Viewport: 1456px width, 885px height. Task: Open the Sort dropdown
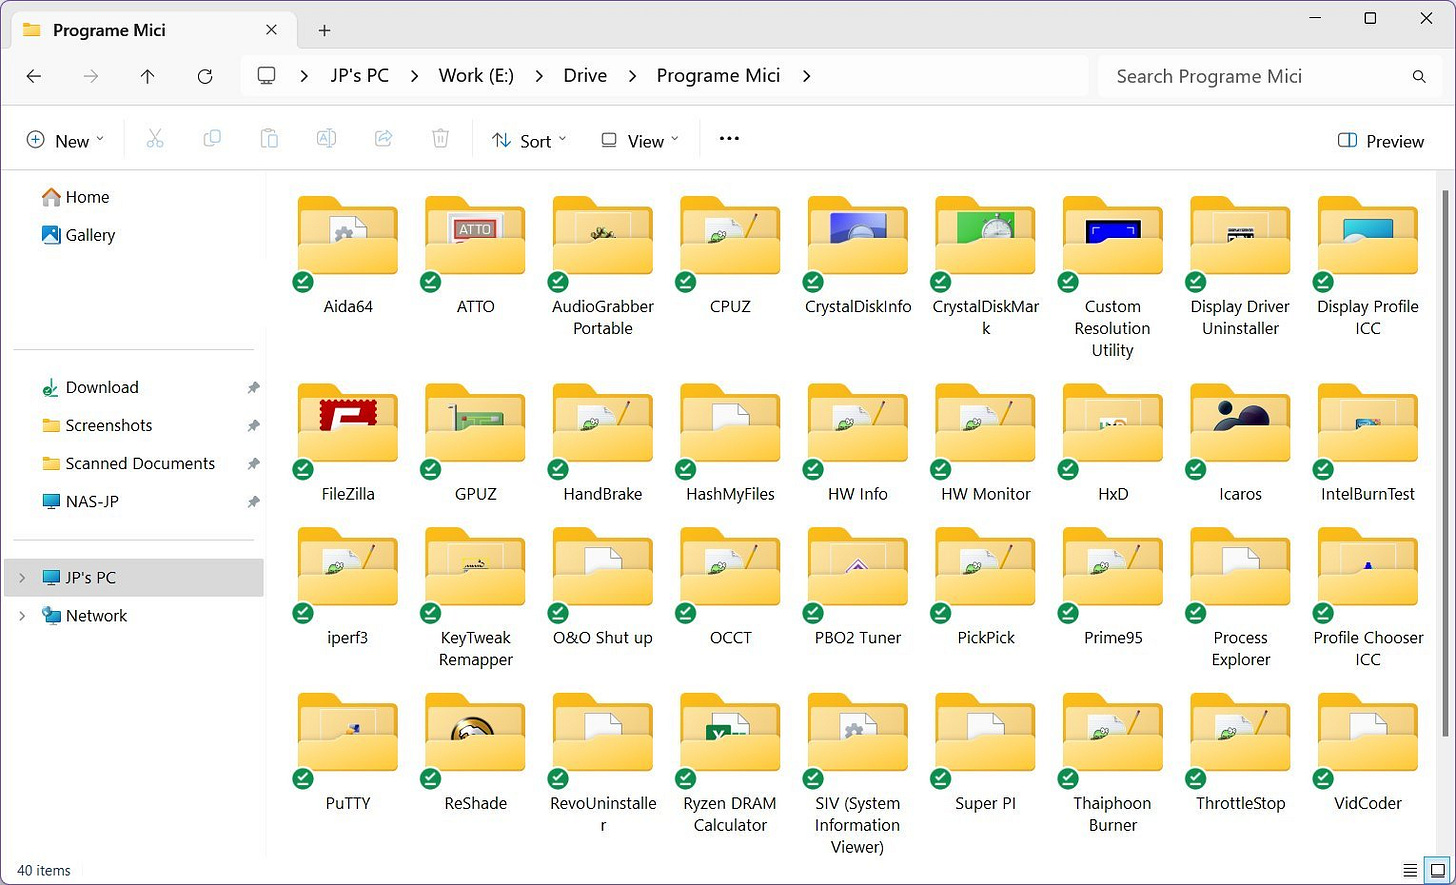click(x=529, y=141)
